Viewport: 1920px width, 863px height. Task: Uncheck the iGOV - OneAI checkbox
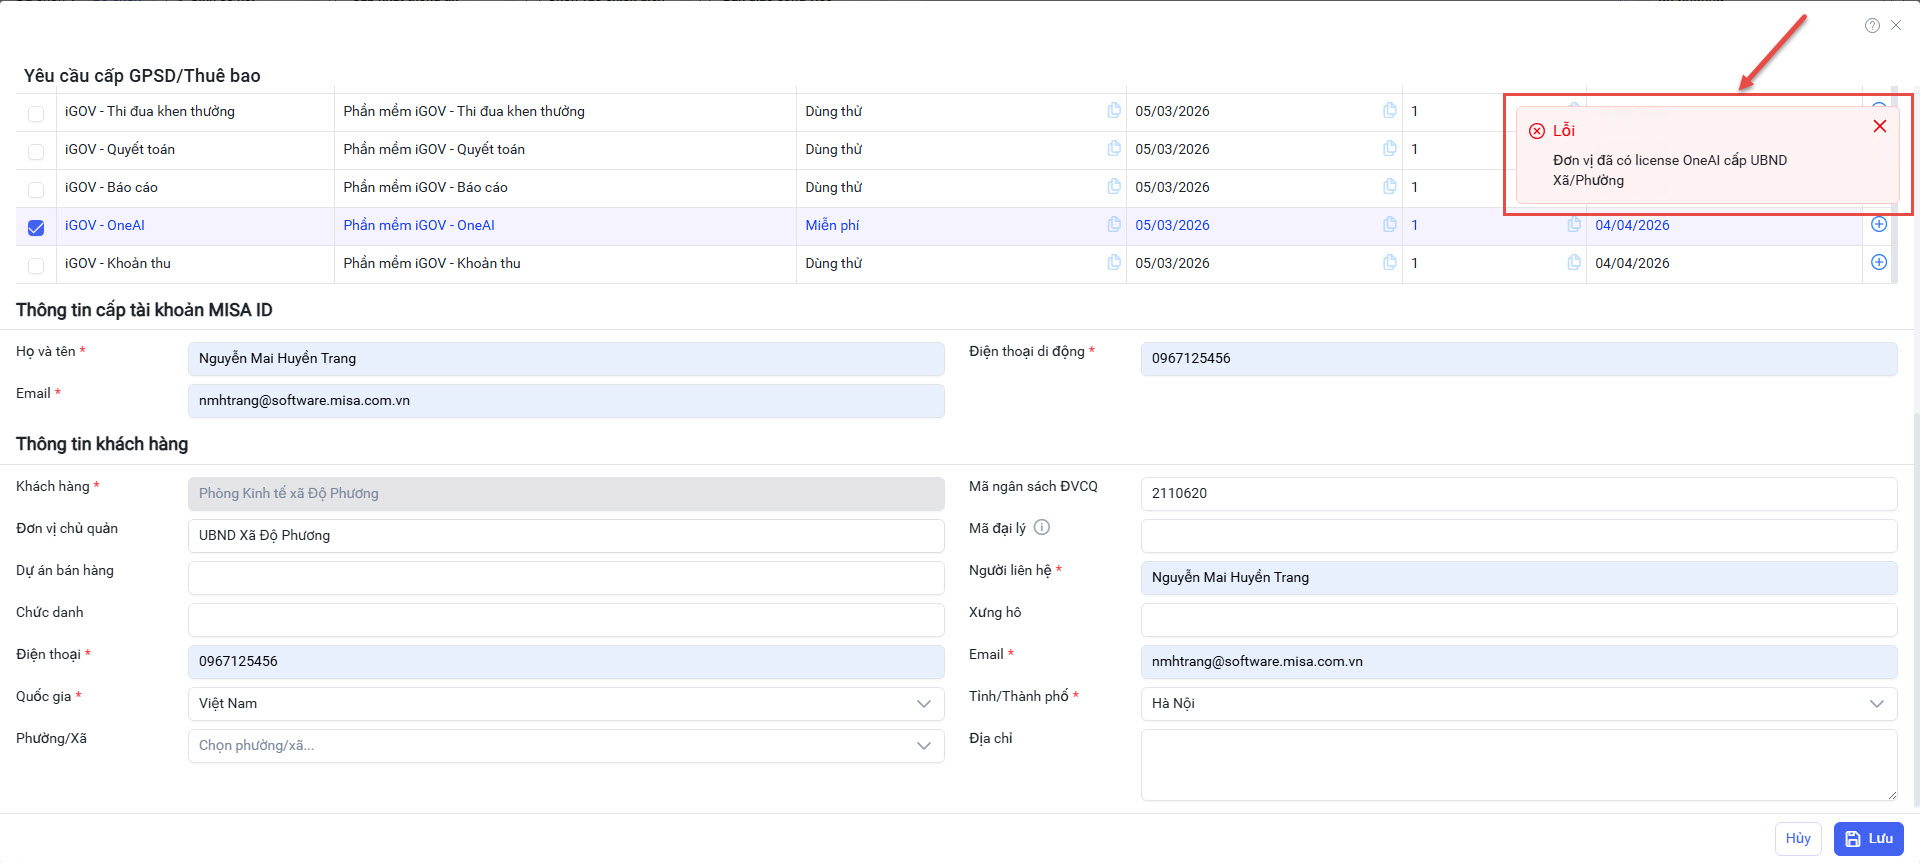click(36, 227)
